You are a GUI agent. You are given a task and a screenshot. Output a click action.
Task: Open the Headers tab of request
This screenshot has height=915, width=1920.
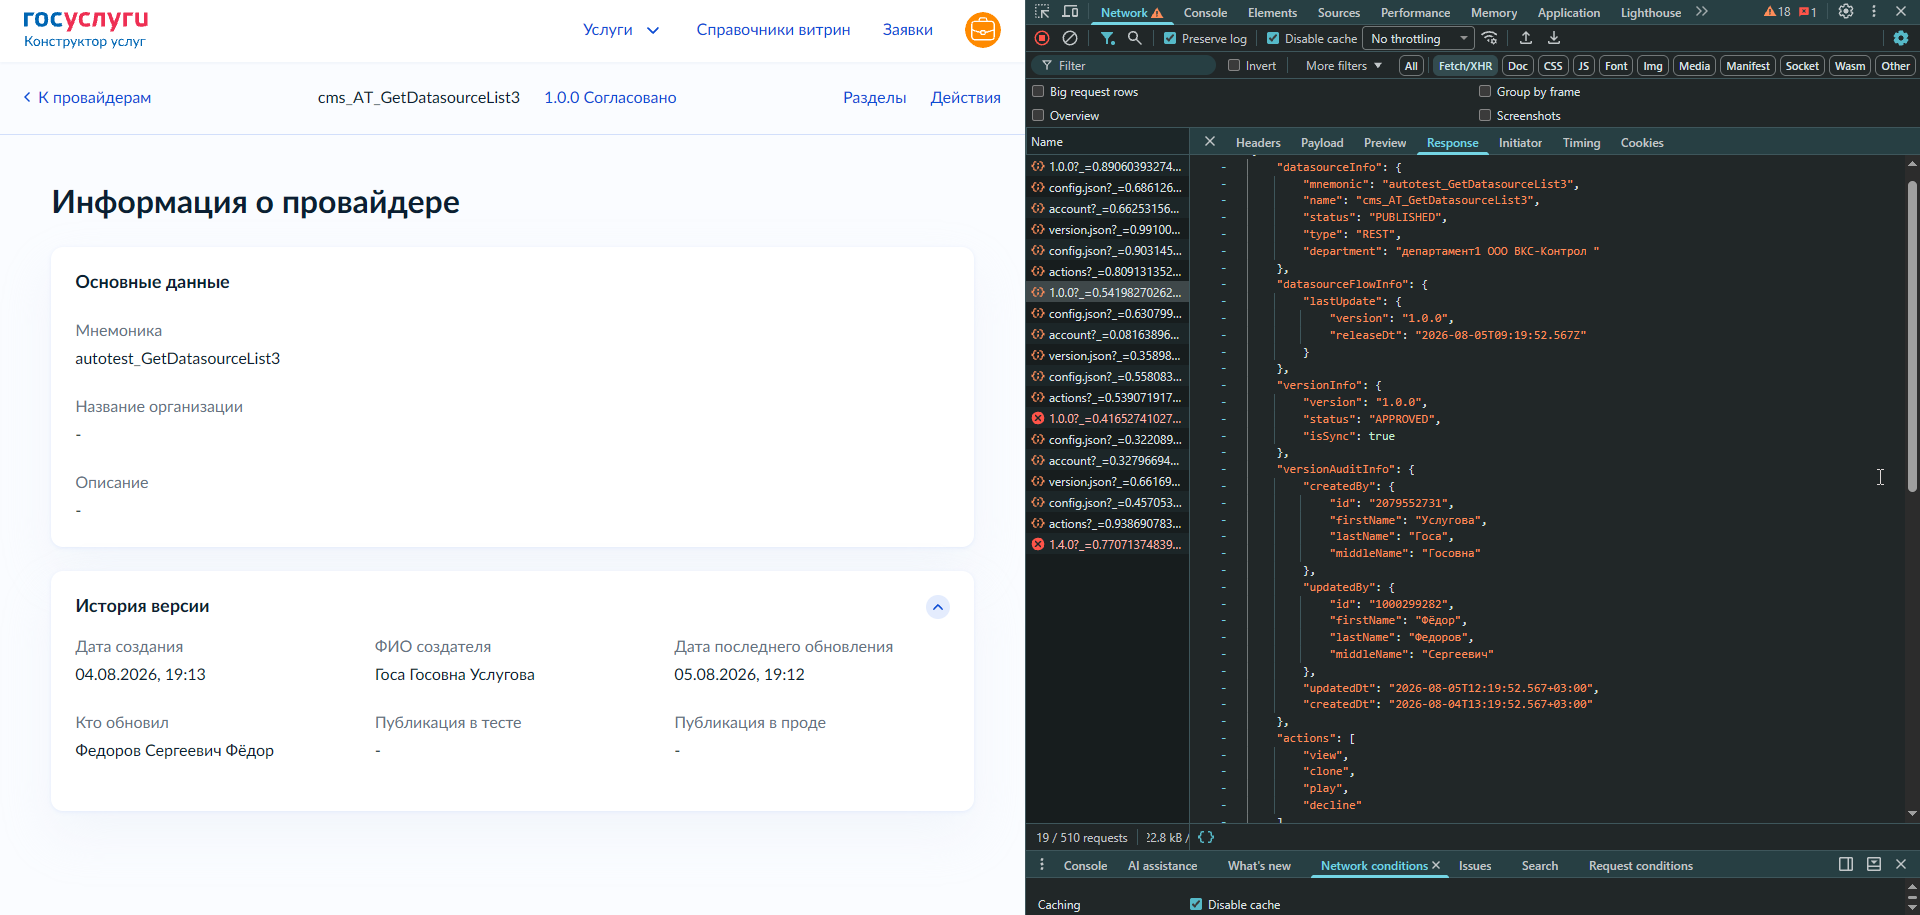(1258, 142)
